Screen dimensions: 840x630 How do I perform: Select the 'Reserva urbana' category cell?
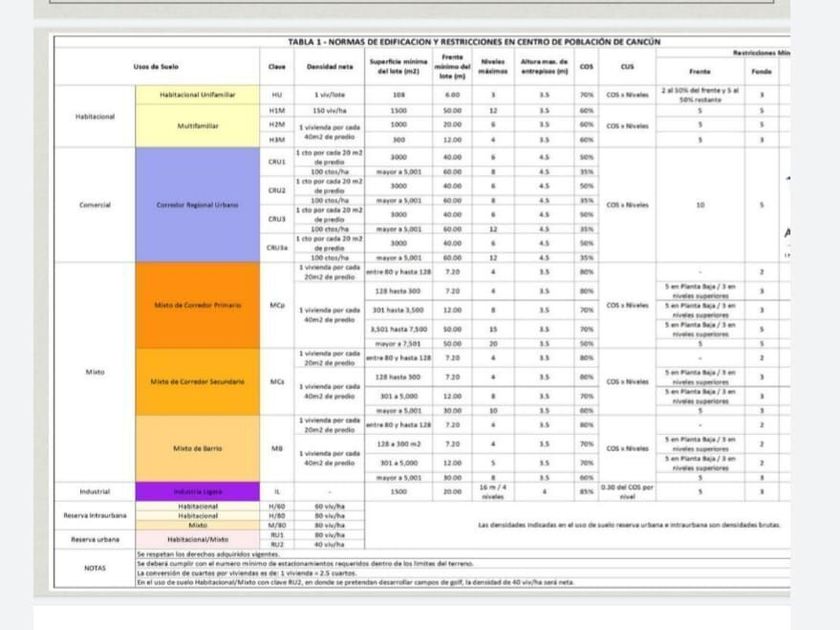(x=95, y=539)
